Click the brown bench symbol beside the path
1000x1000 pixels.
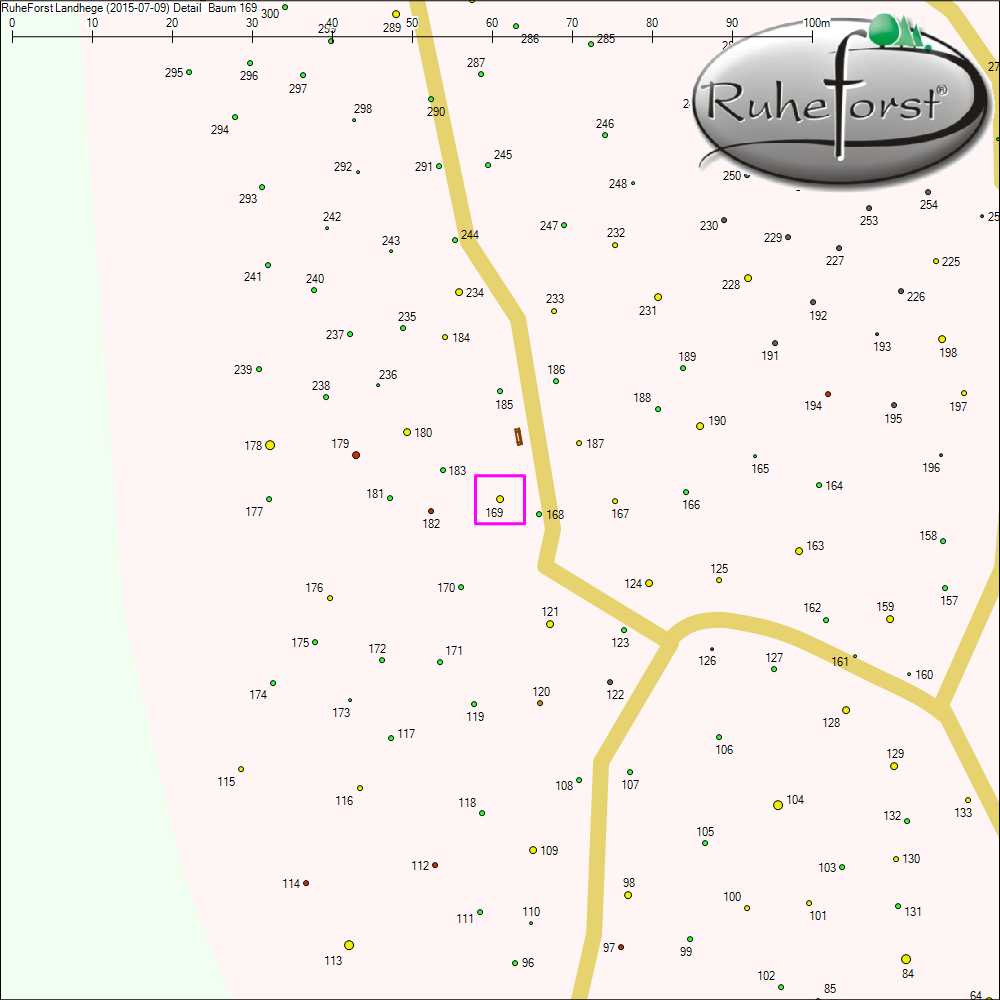pos(518,437)
